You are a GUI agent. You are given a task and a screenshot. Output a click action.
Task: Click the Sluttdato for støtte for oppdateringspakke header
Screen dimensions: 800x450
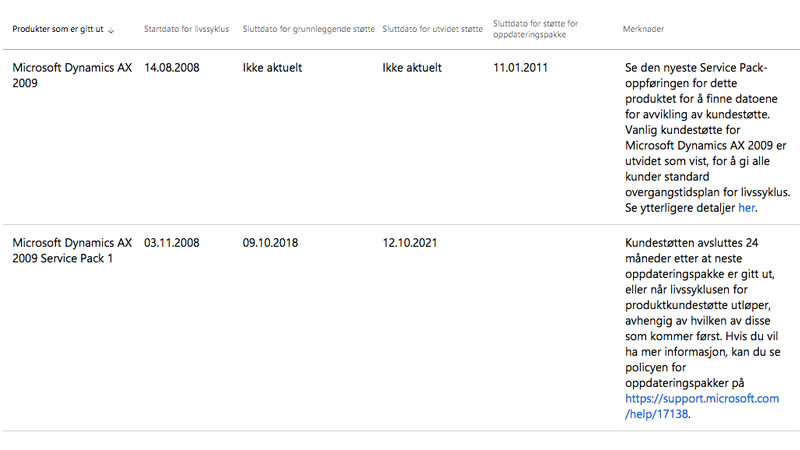(x=535, y=29)
